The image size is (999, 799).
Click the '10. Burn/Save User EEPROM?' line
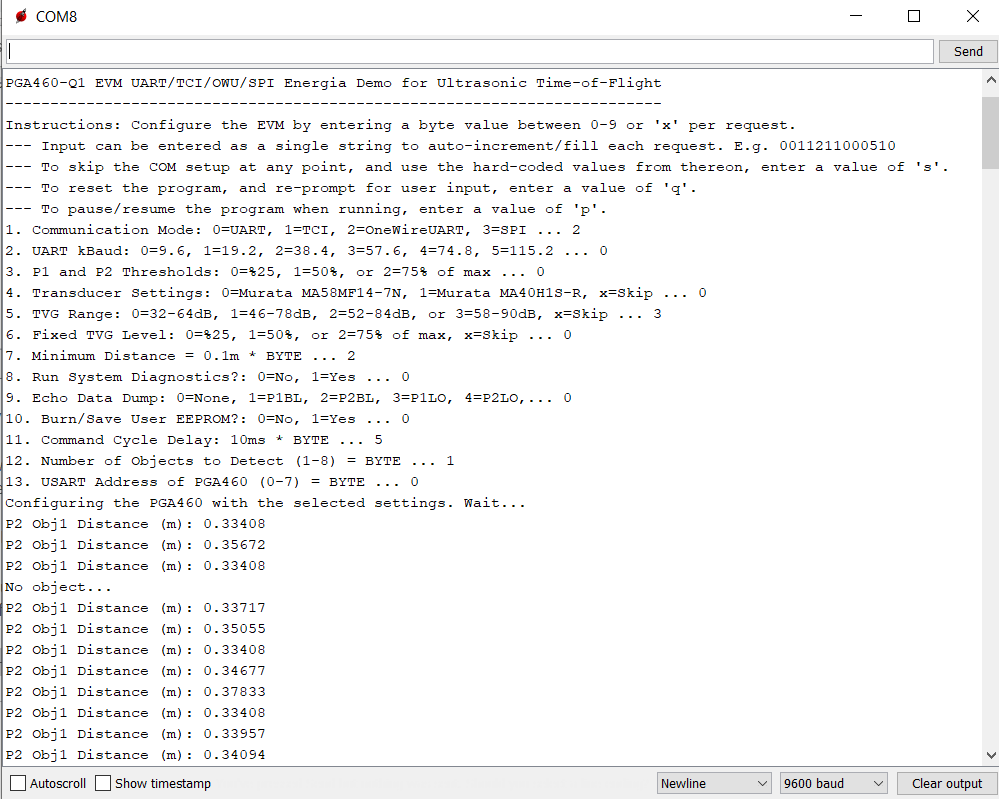coord(208,419)
